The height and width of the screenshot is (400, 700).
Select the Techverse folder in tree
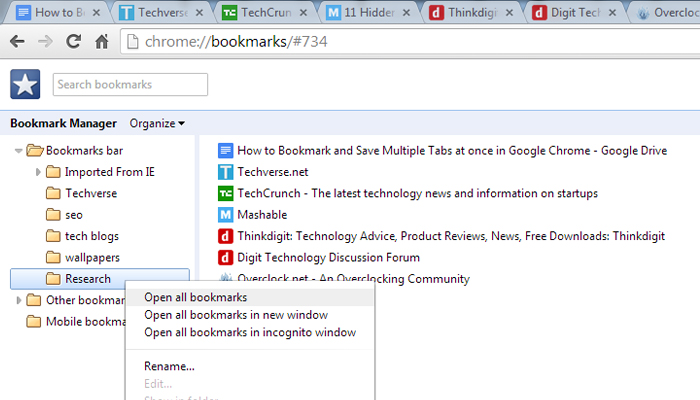click(x=91, y=193)
